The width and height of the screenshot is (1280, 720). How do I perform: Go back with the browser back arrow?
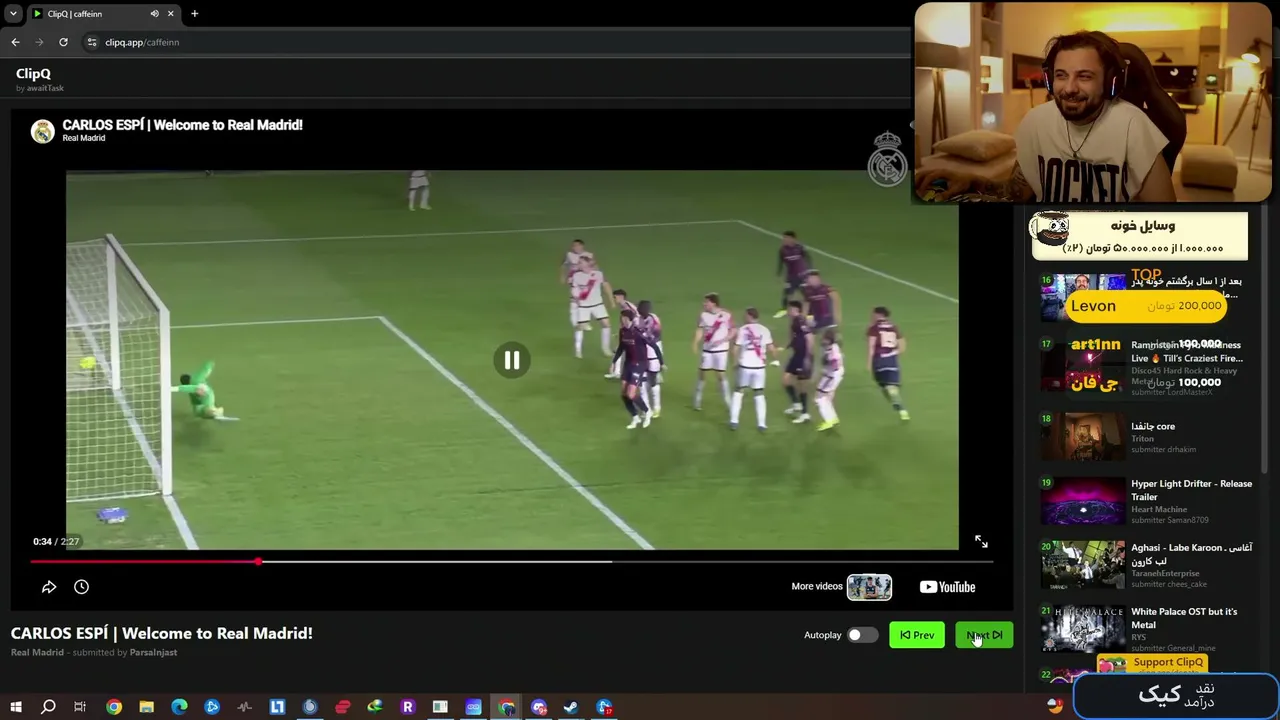(x=15, y=42)
